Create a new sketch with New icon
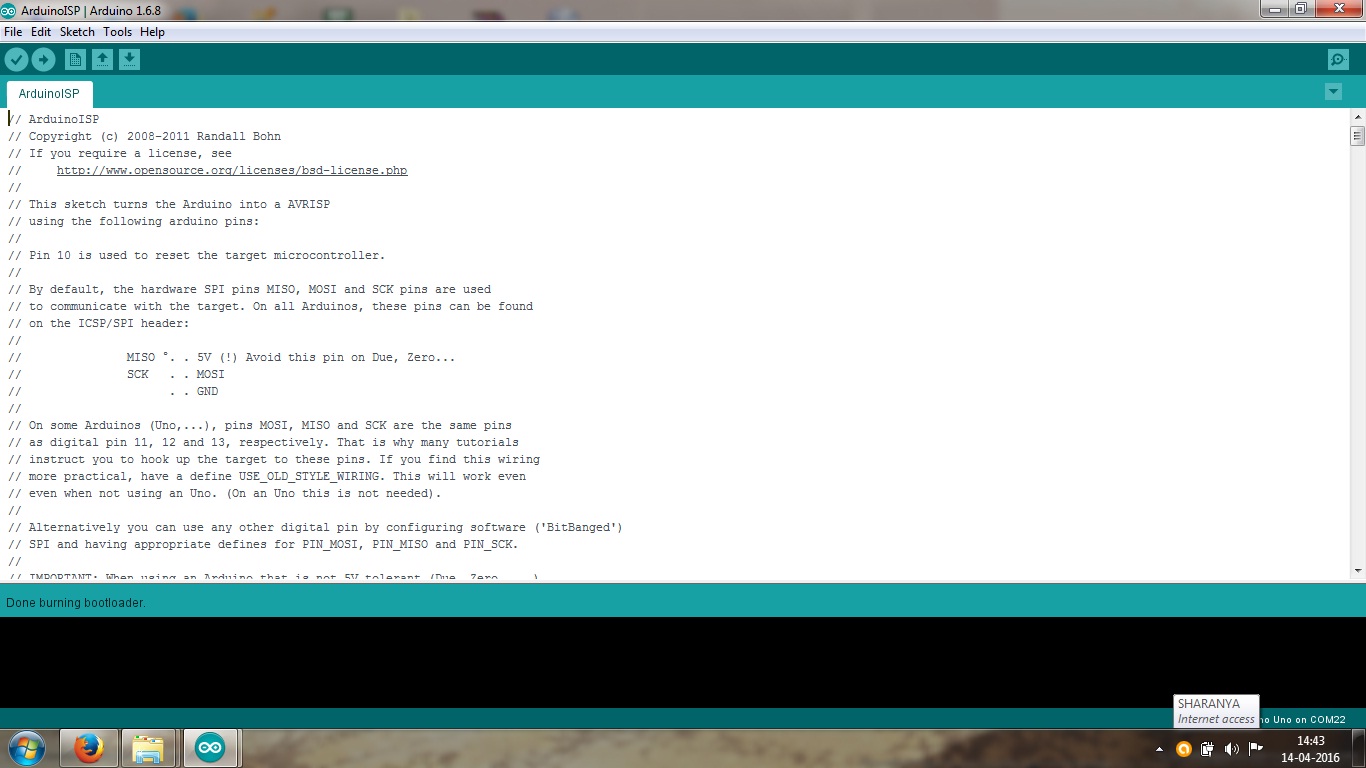Screen dimensions: 1366x768 click(x=75, y=60)
